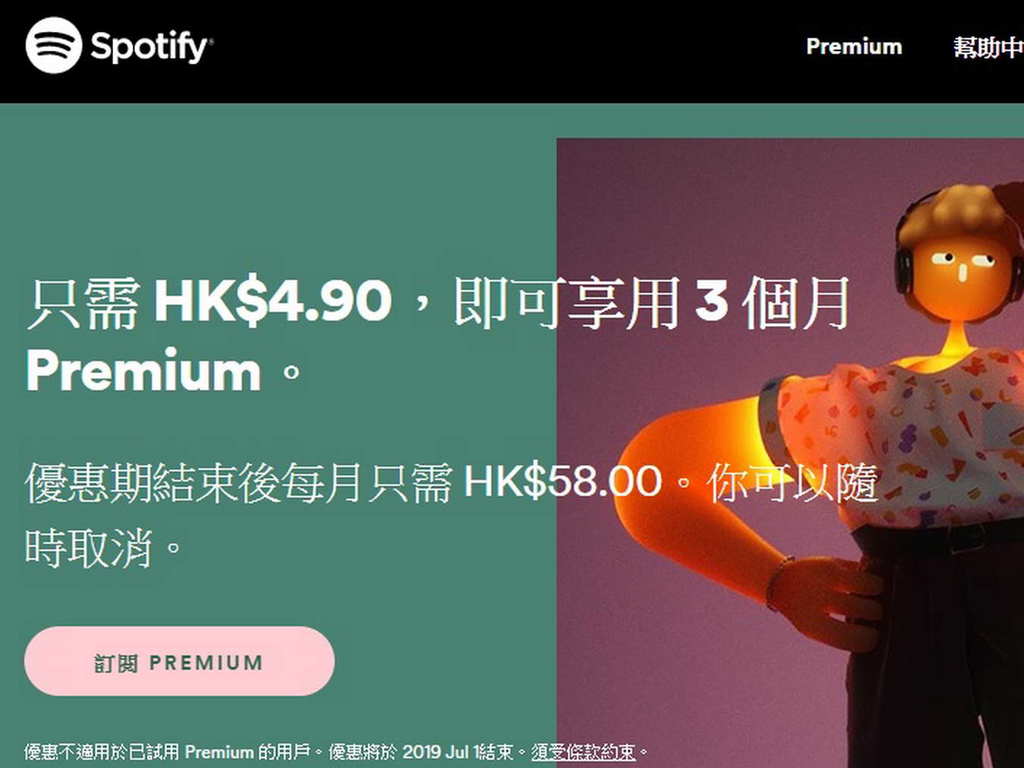This screenshot has width=1024, height=768.
Task: Click the 3 個月 duration text in headline
Action: pyautogui.click(x=773, y=302)
